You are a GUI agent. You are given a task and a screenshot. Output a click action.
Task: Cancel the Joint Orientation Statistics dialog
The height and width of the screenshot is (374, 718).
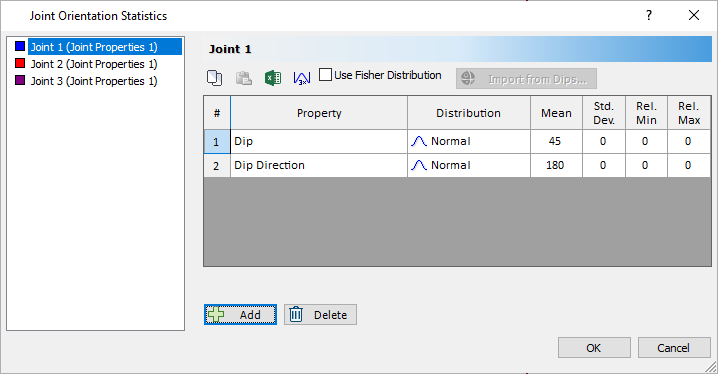click(674, 348)
